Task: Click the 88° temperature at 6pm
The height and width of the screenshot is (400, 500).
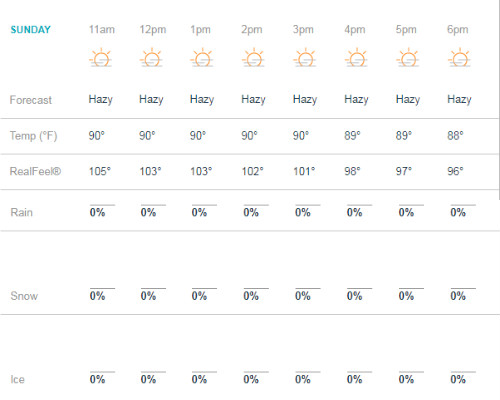Action: [x=455, y=136]
